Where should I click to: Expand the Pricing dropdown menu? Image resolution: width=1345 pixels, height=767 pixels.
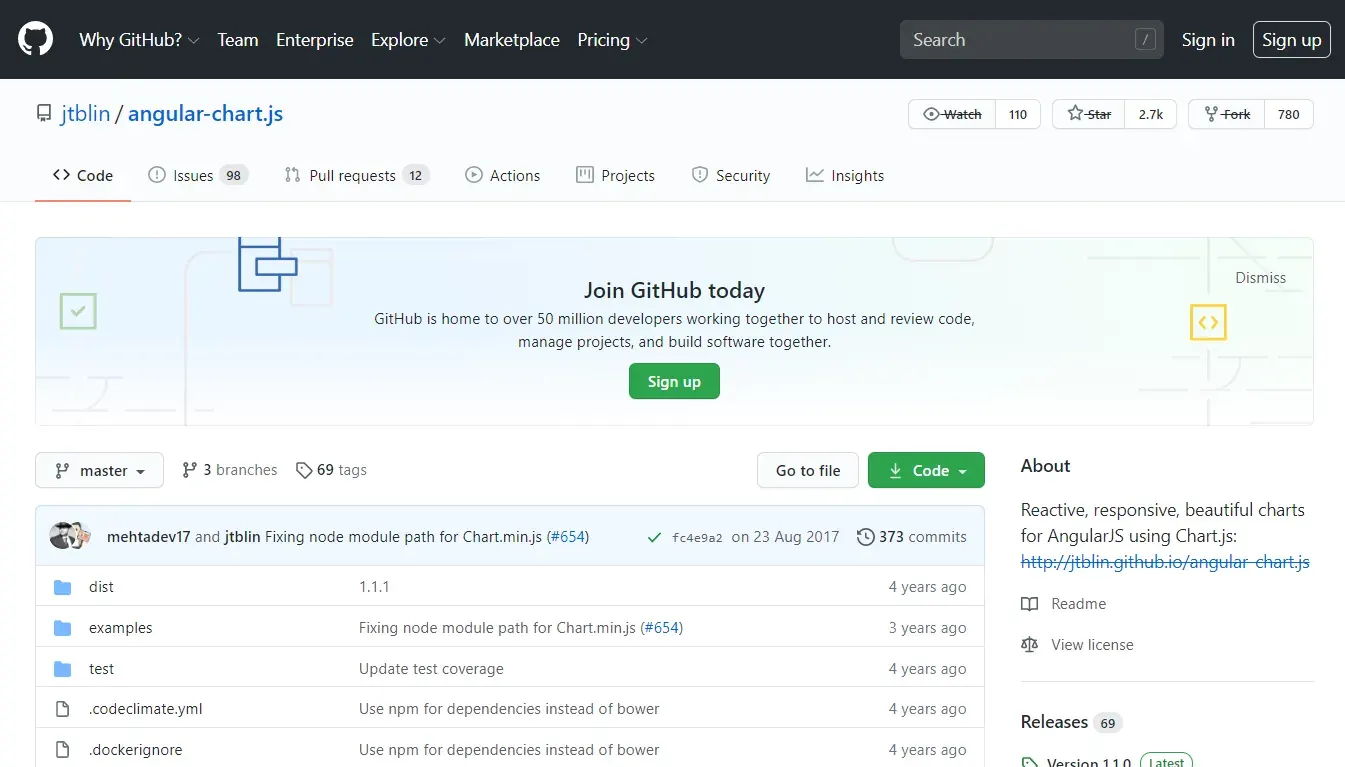tap(612, 40)
